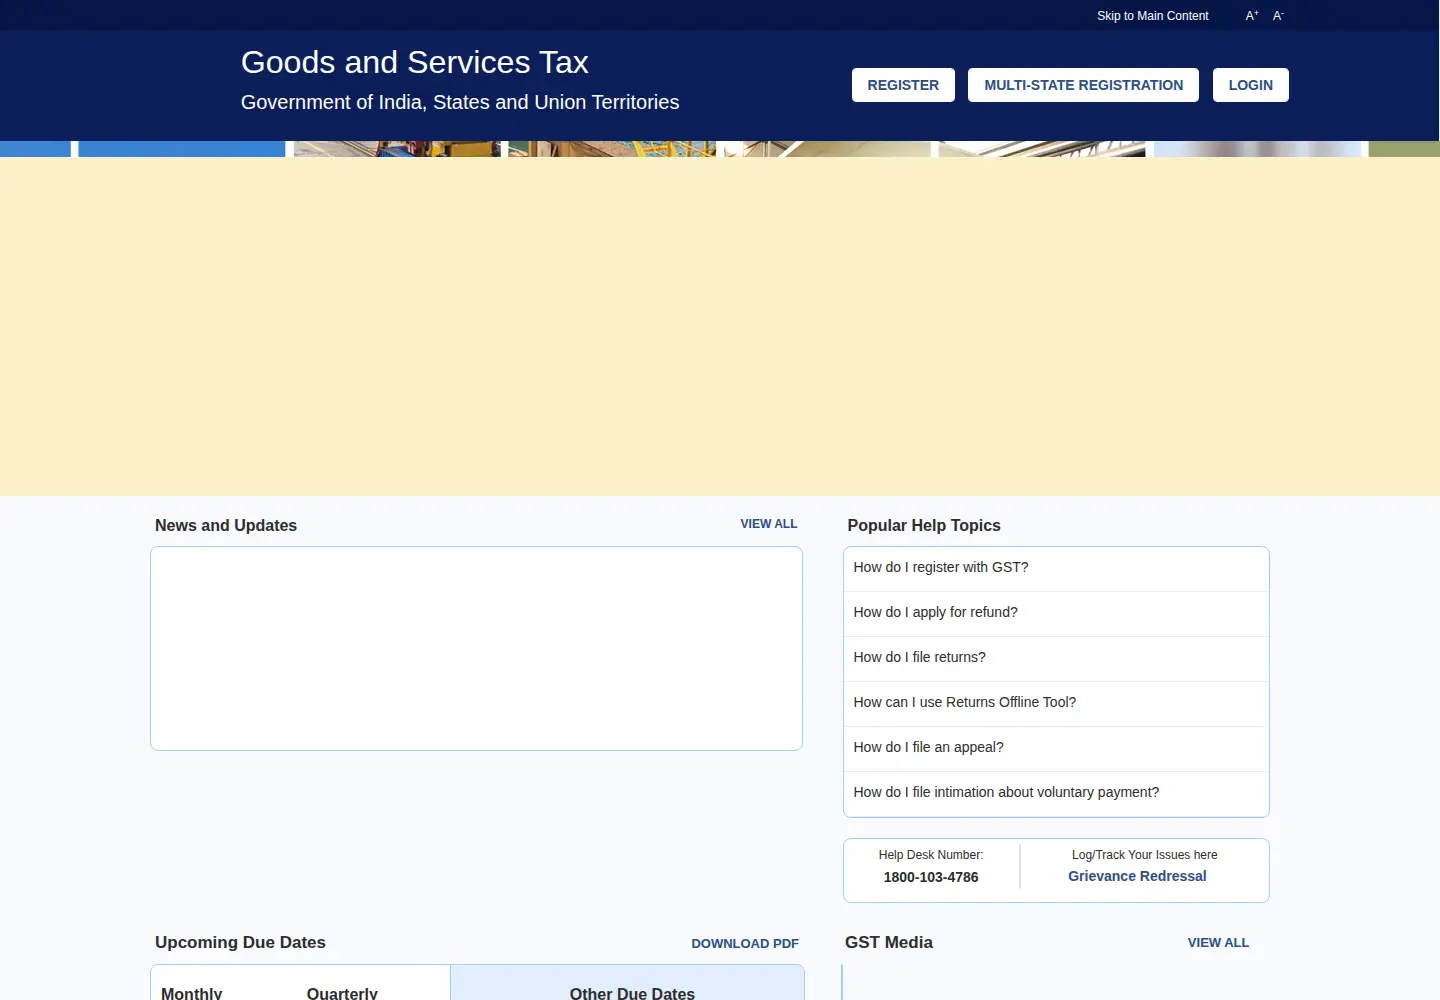Screen dimensions: 1440x1000
Task: Click 'Government of India, States and Union Territories' subtitle
Action: (x=460, y=102)
